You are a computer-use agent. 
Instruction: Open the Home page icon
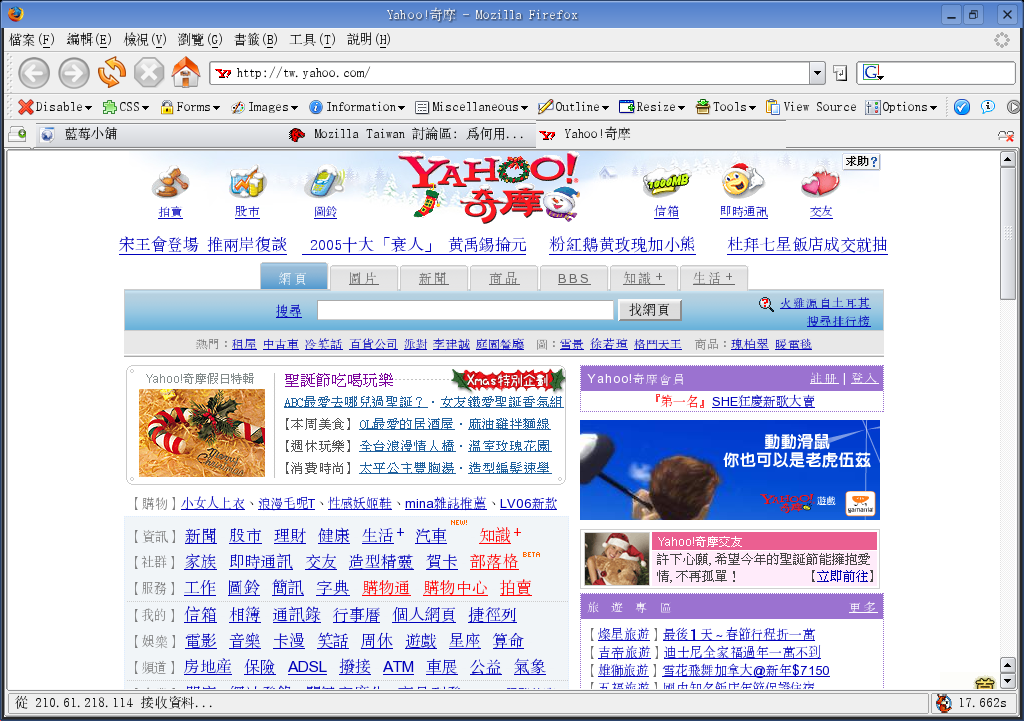tap(186, 72)
